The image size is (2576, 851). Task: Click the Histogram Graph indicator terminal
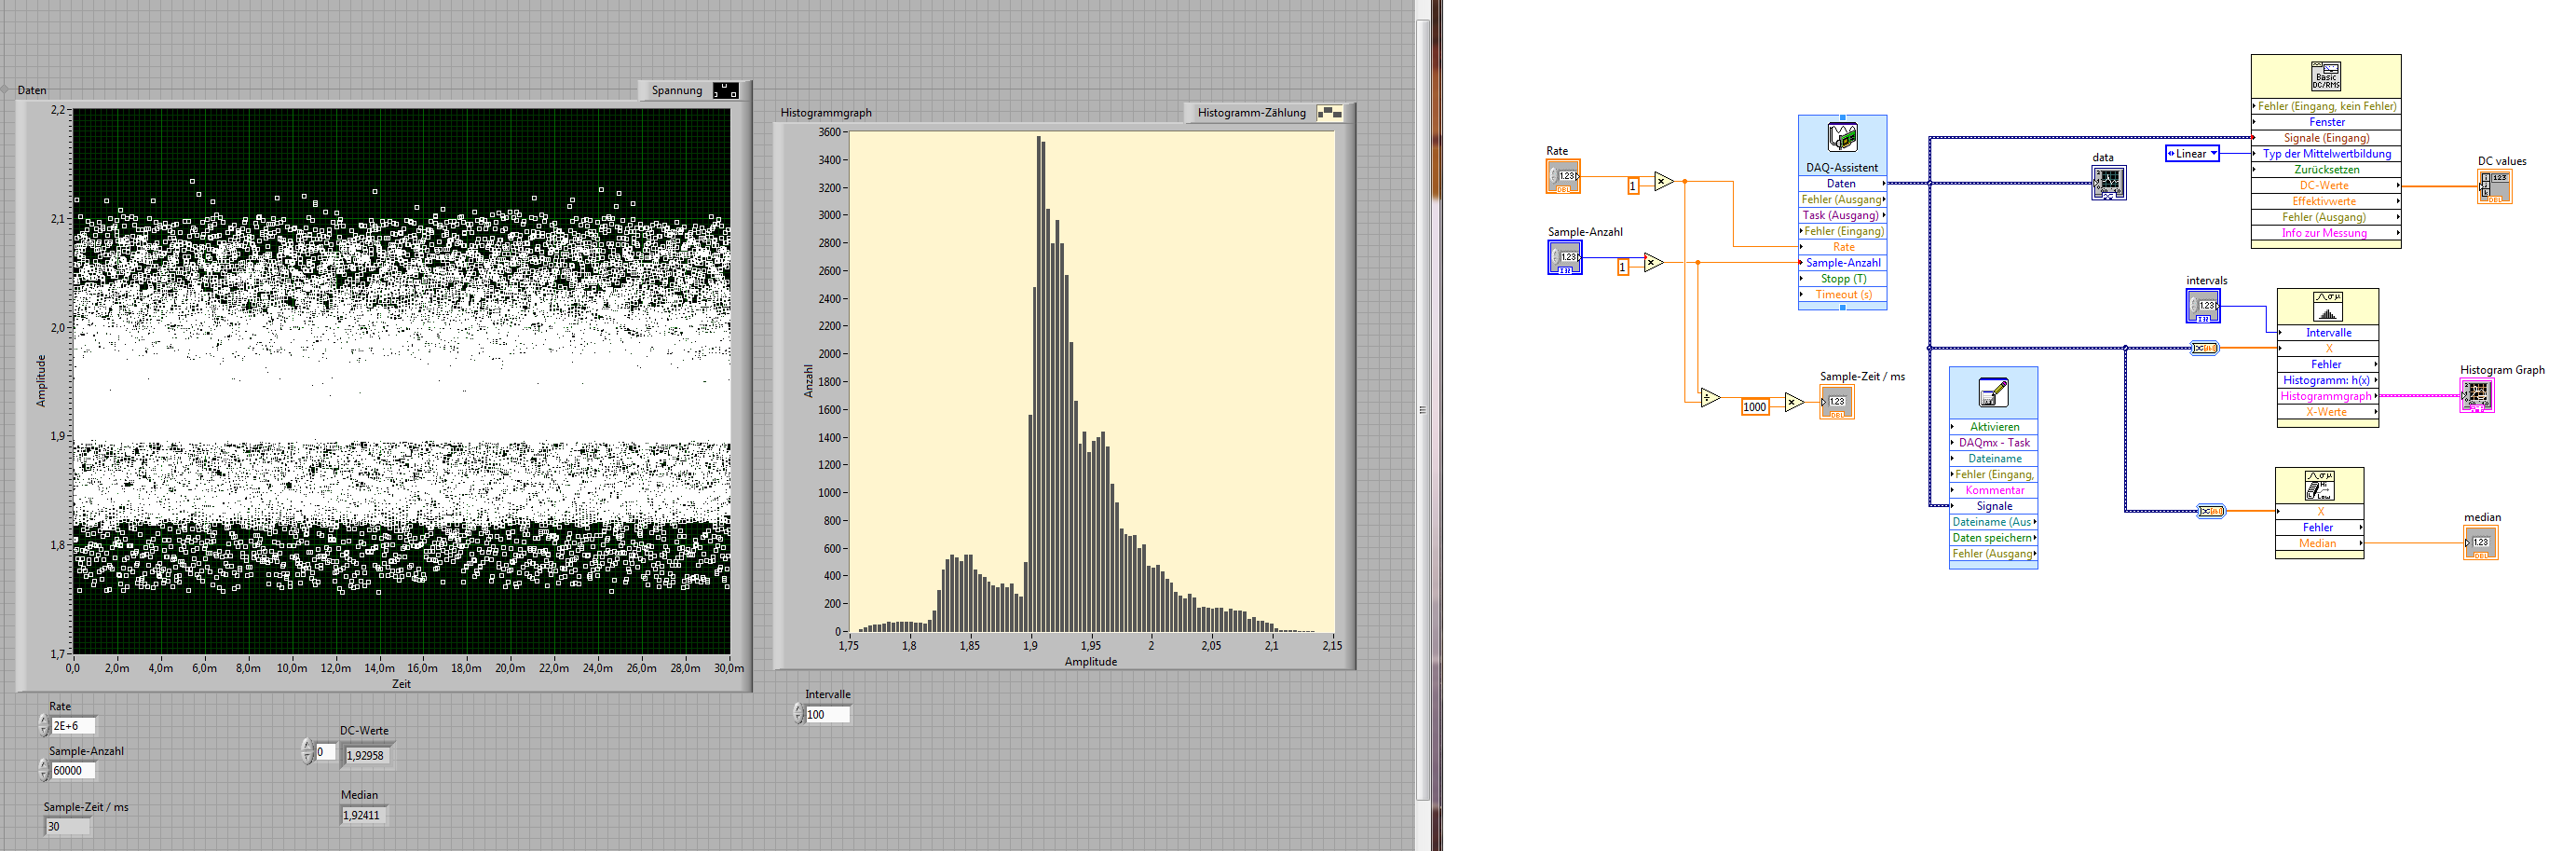[x=2477, y=395]
